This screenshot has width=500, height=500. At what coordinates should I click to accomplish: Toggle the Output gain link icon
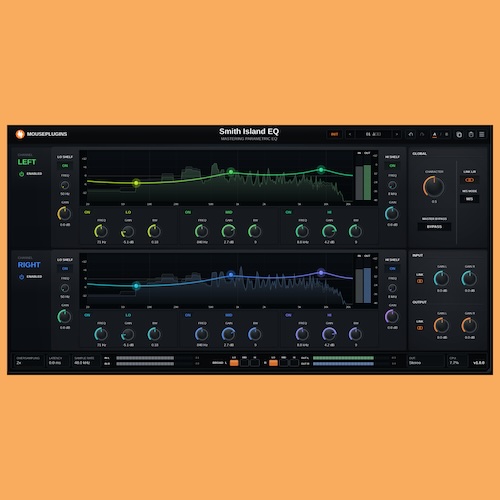point(420,328)
